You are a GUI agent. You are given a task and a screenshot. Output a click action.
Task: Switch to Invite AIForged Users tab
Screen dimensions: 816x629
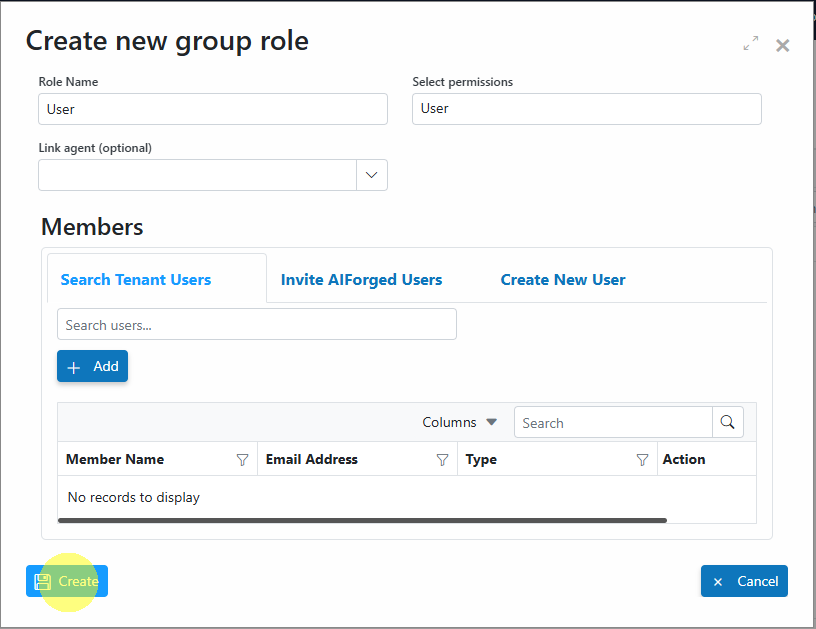[x=361, y=279]
